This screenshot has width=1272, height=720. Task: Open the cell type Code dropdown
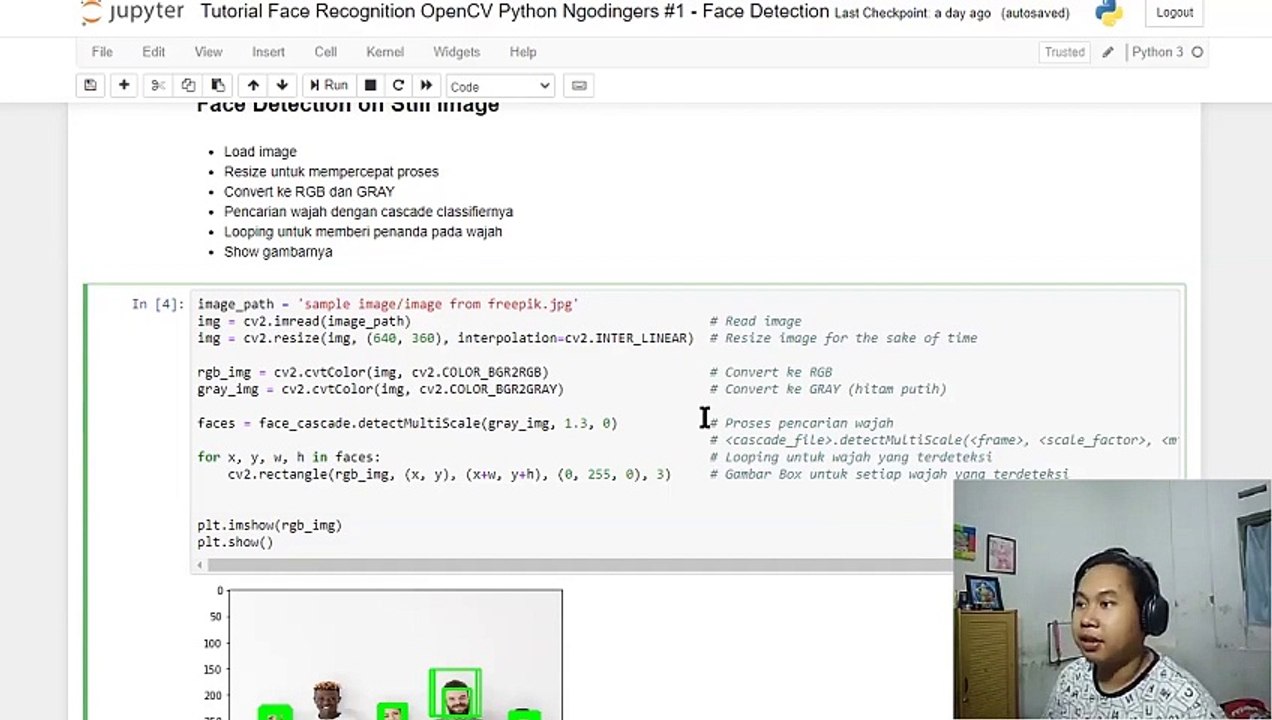pos(500,86)
